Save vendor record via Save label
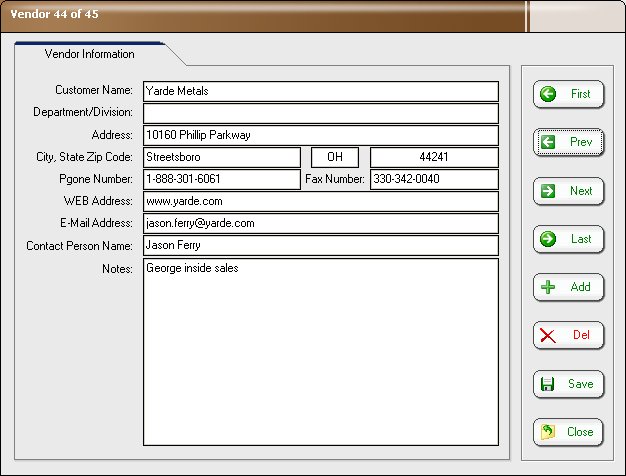626x476 pixels. point(580,384)
